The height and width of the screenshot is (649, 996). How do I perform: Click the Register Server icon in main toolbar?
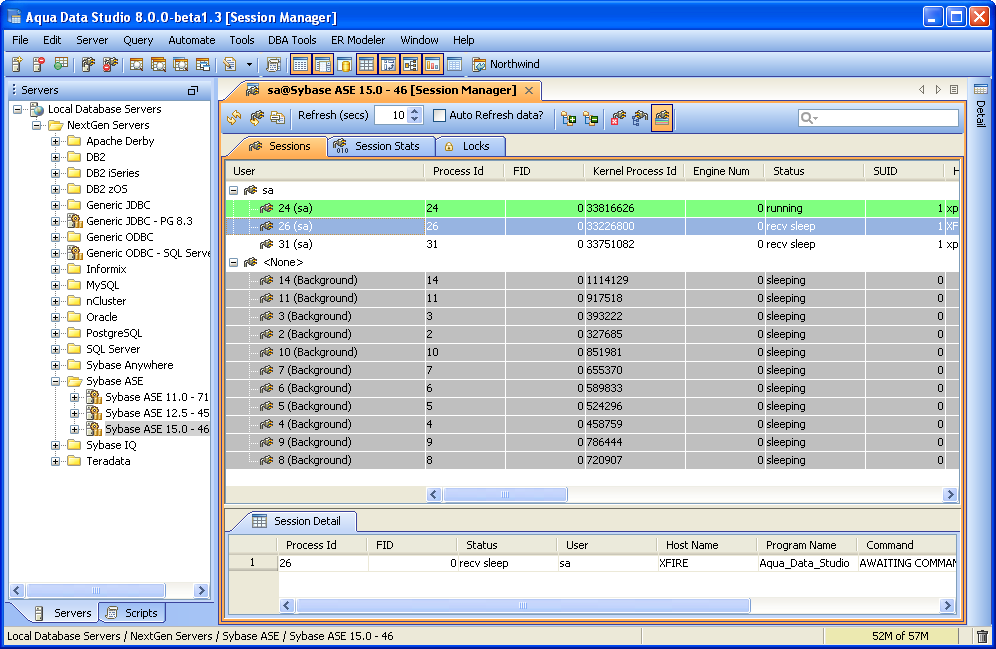[17, 64]
